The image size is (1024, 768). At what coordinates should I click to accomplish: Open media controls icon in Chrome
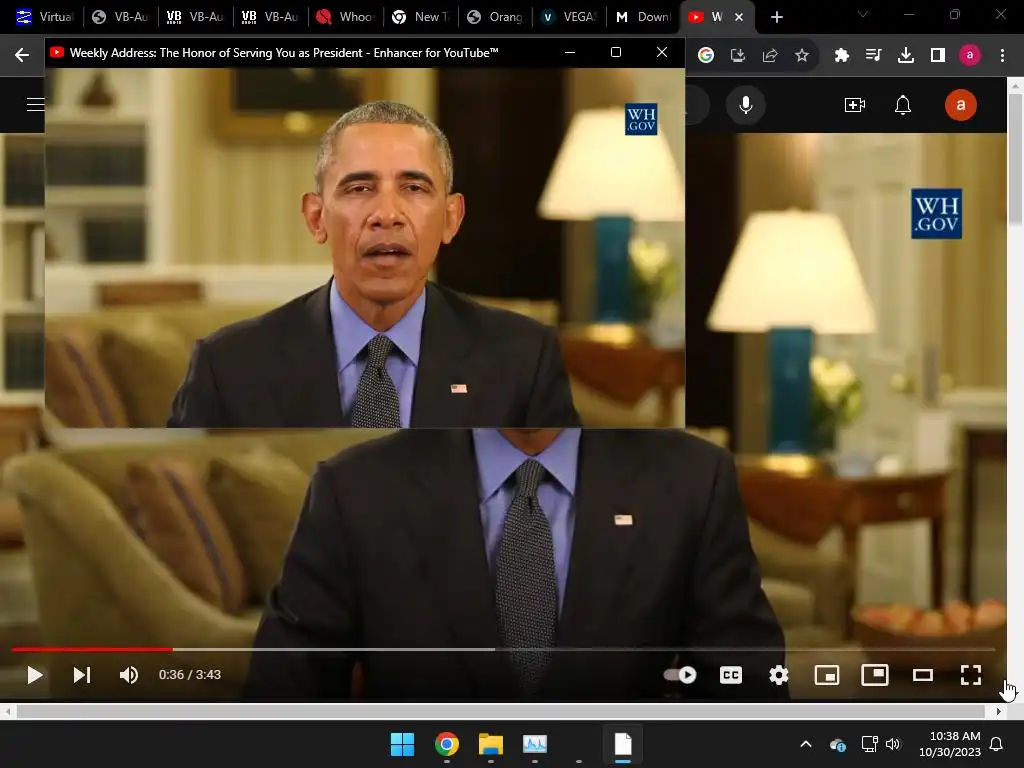point(873,56)
